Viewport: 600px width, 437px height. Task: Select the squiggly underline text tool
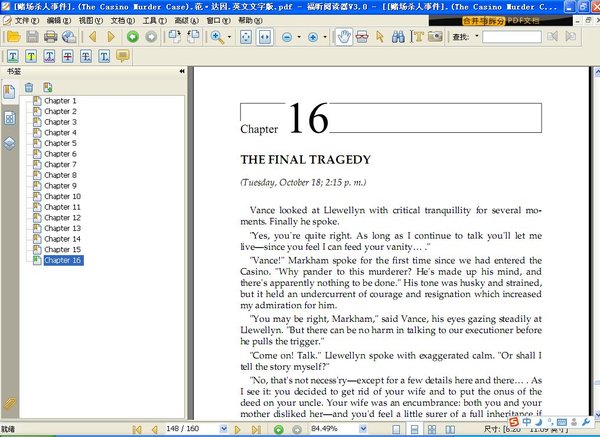coord(49,56)
